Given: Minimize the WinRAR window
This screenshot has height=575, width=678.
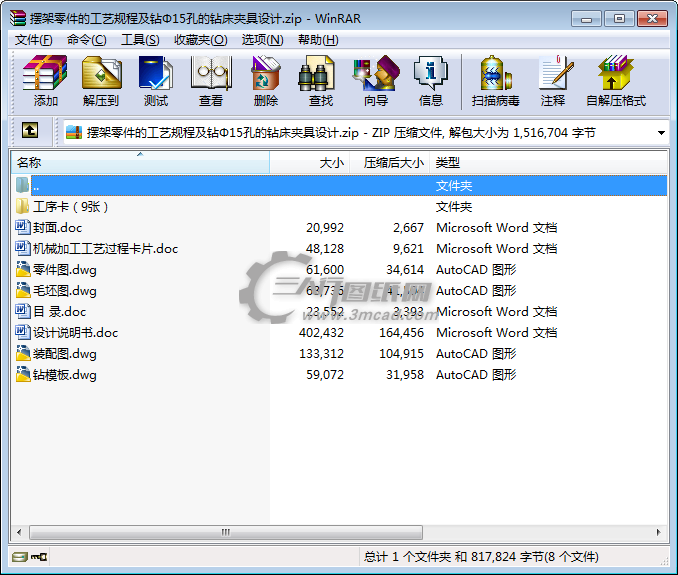Looking at the screenshot, I should coord(586,19).
